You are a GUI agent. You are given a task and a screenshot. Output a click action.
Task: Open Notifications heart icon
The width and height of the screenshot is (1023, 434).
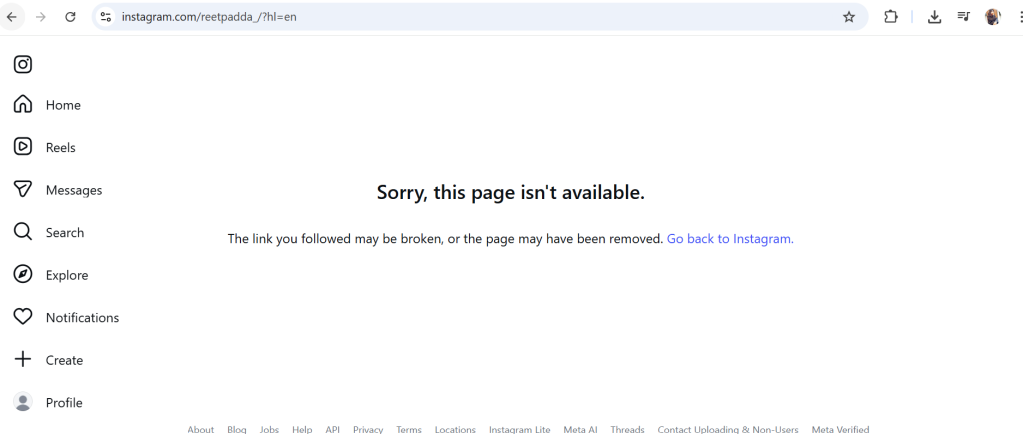(23, 317)
